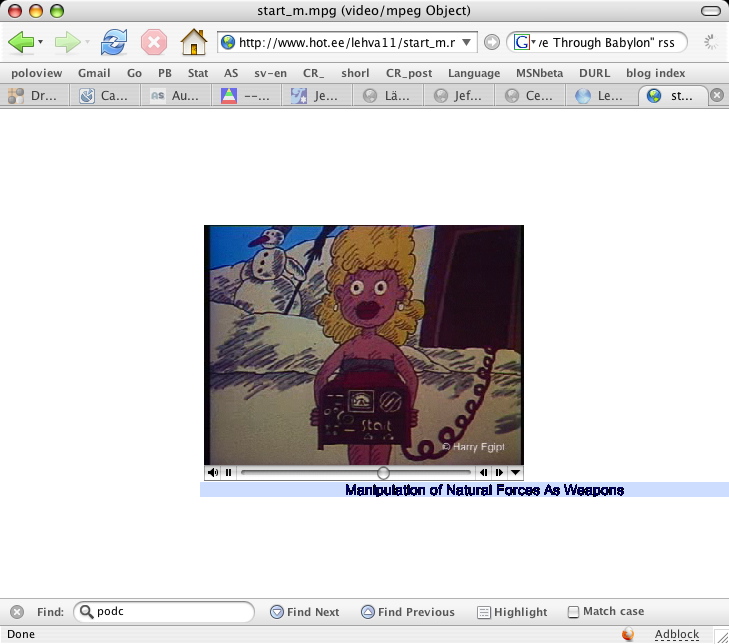Enable the Match case checkbox
This screenshot has width=729, height=644.
pyautogui.click(x=573, y=612)
